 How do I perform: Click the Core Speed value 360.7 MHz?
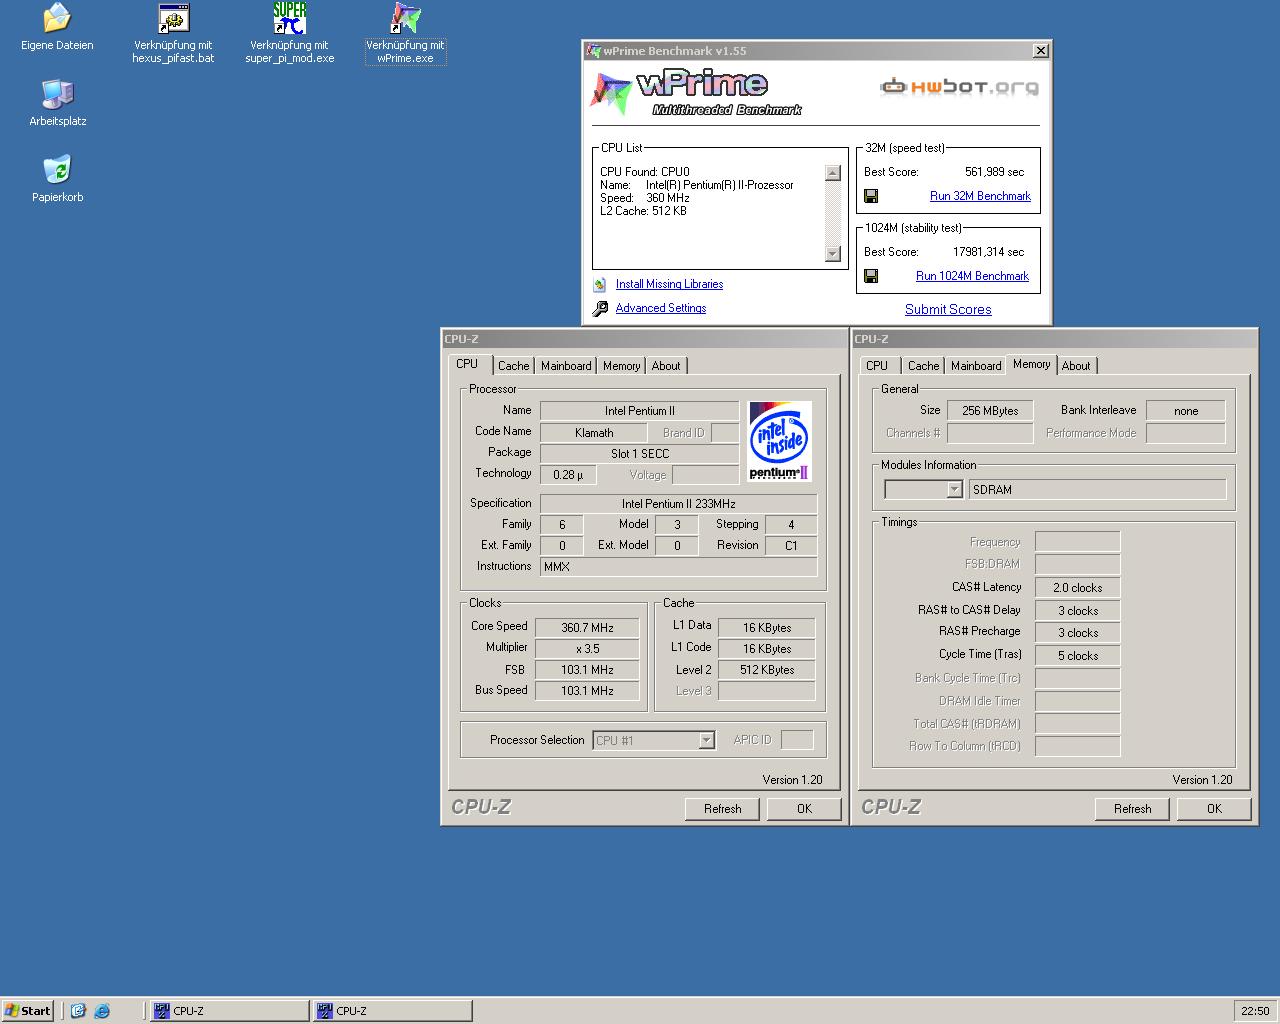(588, 628)
